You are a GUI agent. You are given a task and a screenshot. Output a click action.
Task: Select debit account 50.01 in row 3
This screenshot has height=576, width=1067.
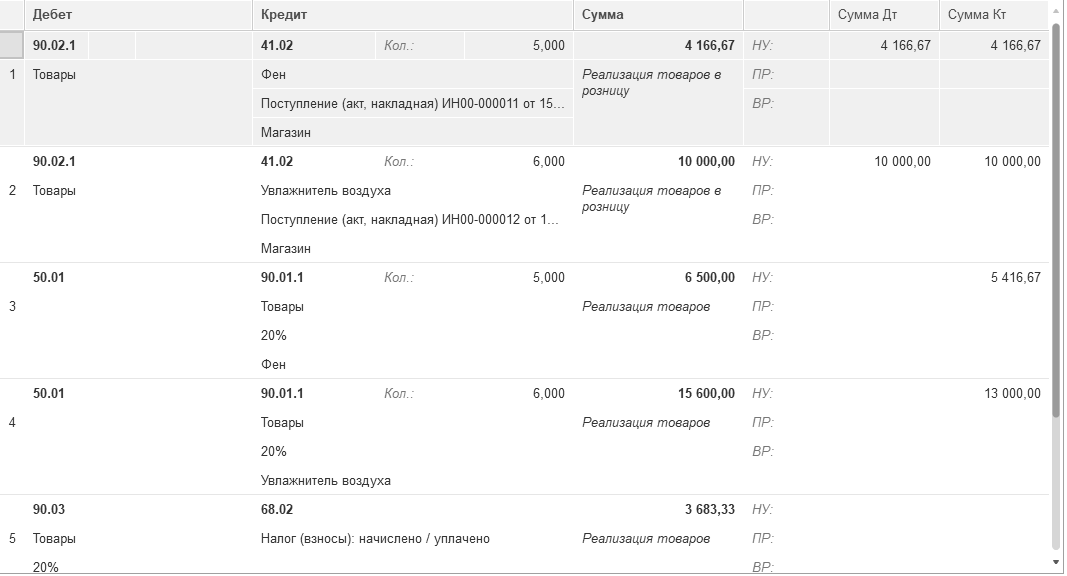tap(49, 278)
